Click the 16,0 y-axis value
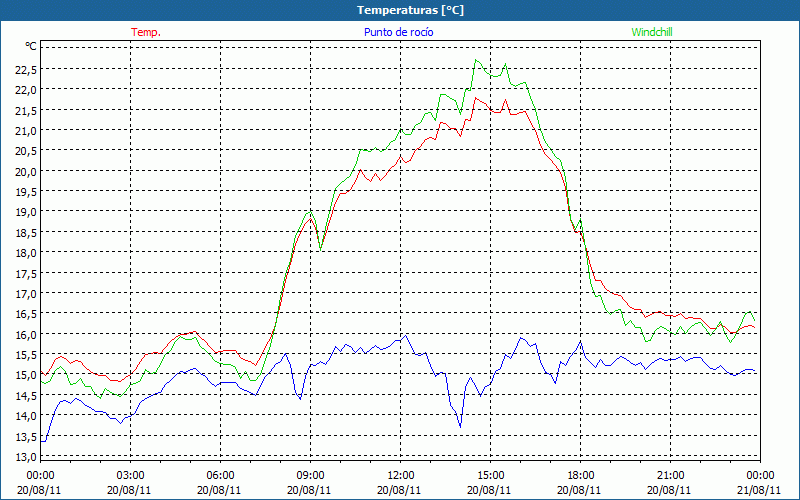The width and height of the screenshot is (800, 500). (x=26, y=334)
